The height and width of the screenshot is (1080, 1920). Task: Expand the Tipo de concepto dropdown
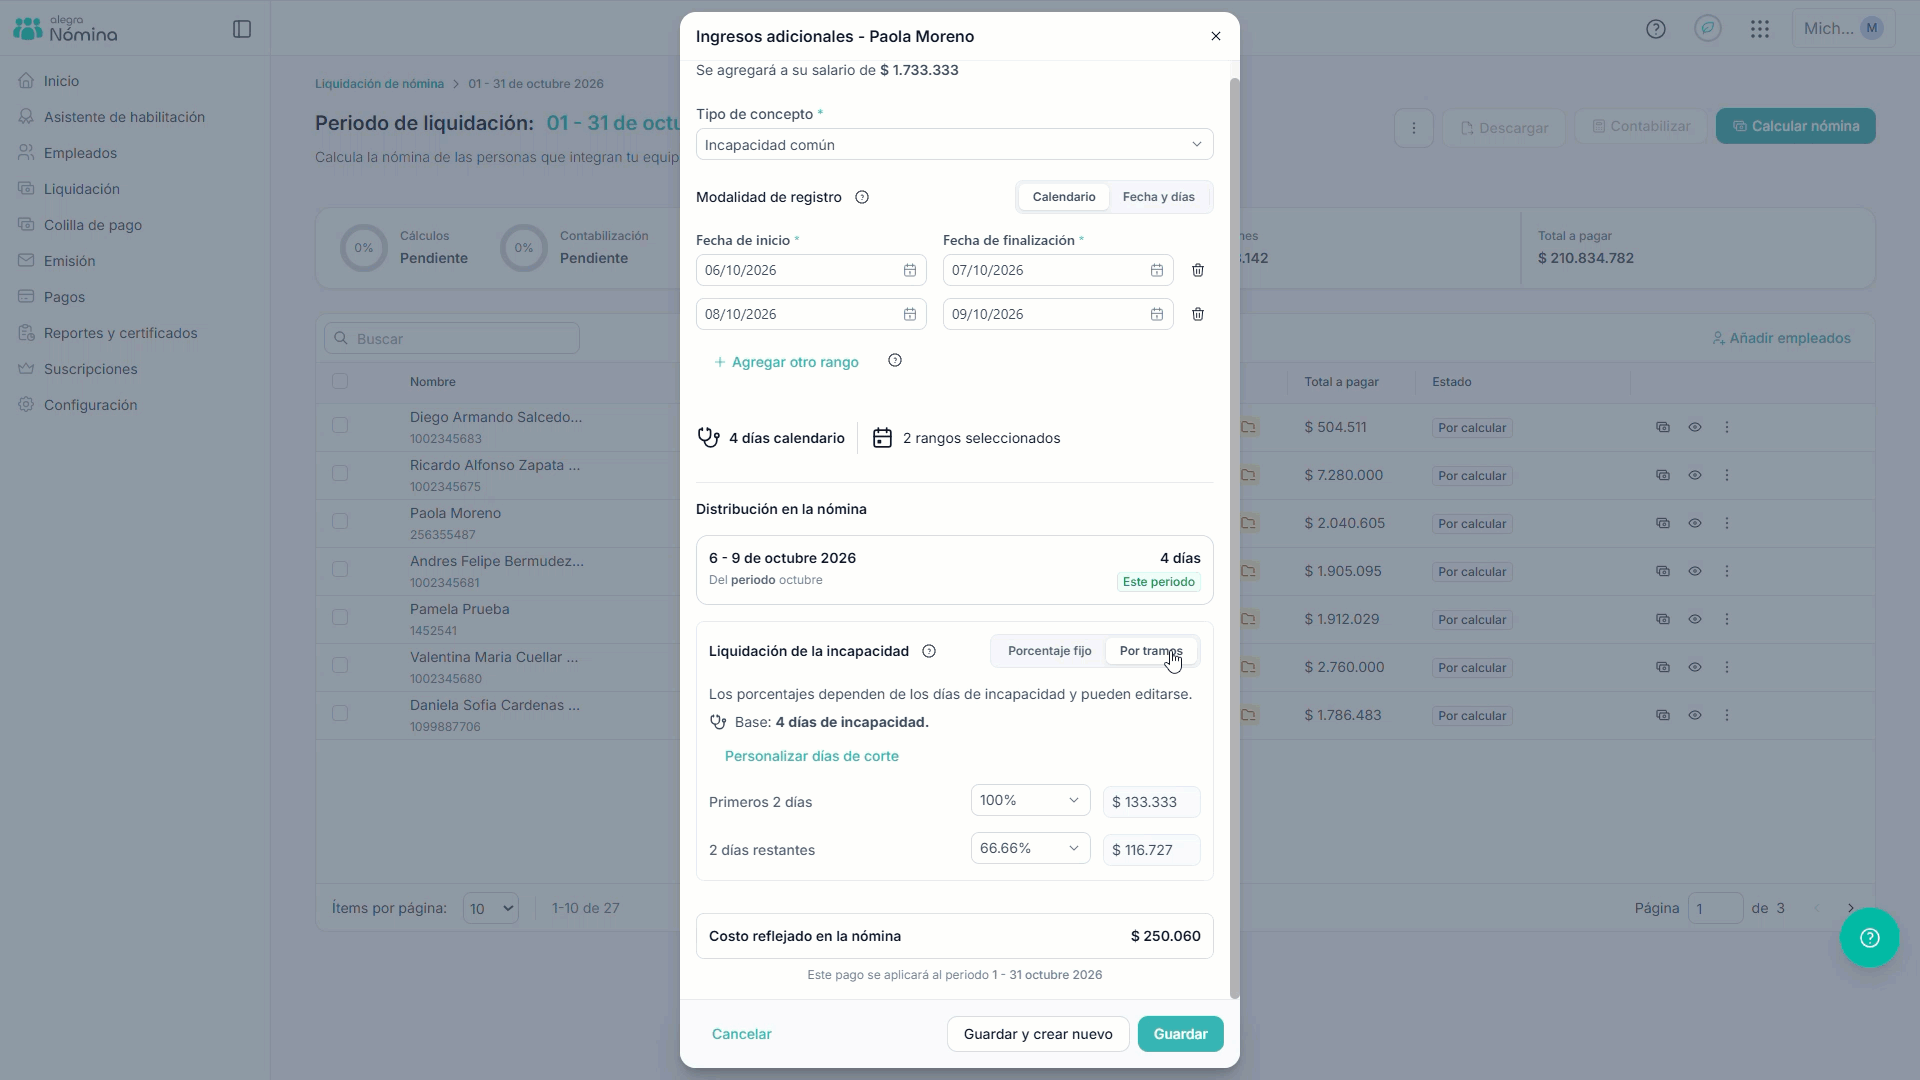[x=955, y=145]
